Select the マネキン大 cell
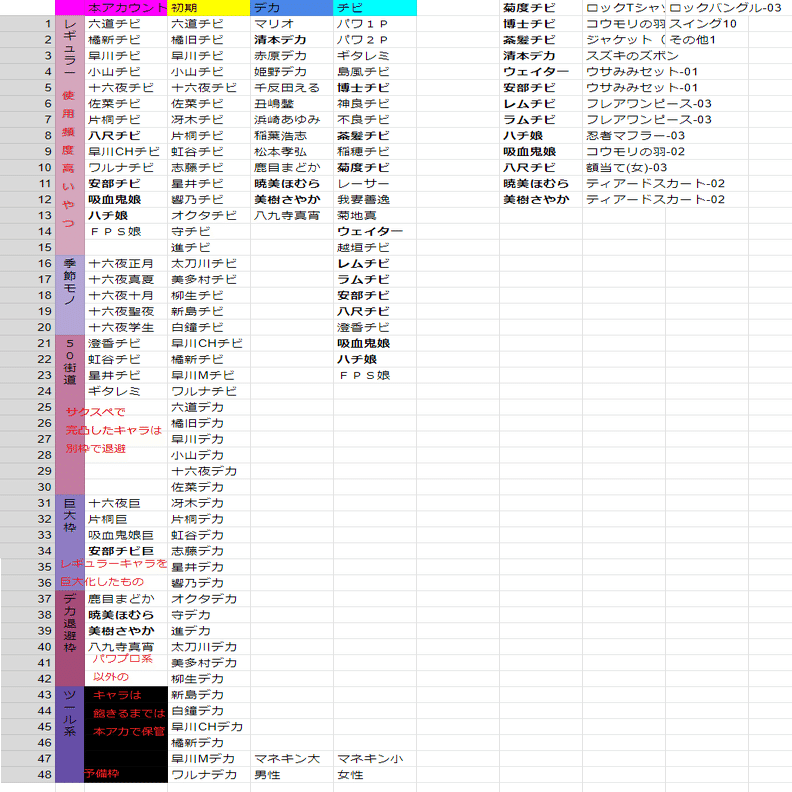The height and width of the screenshot is (792, 792). click(291, 759)
